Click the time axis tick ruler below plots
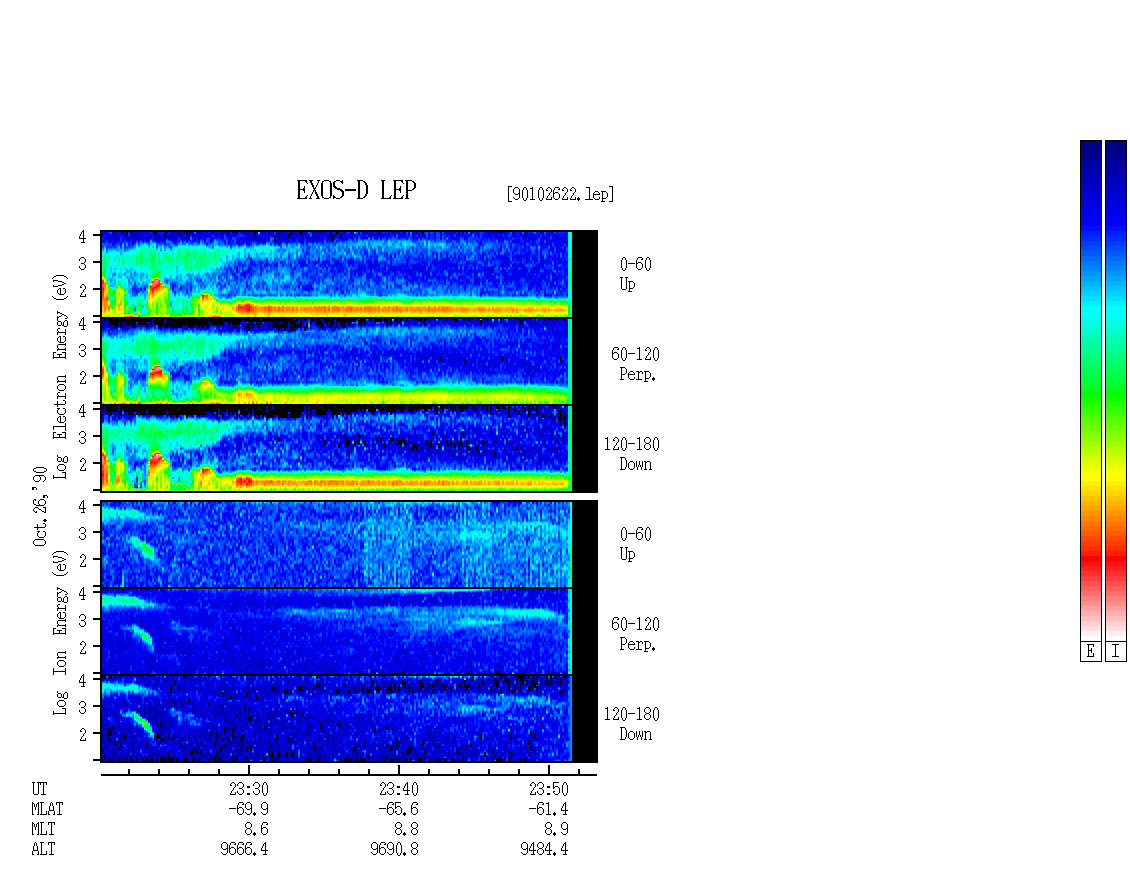This screenshot has width=1130, height=875. click(350, 772)
